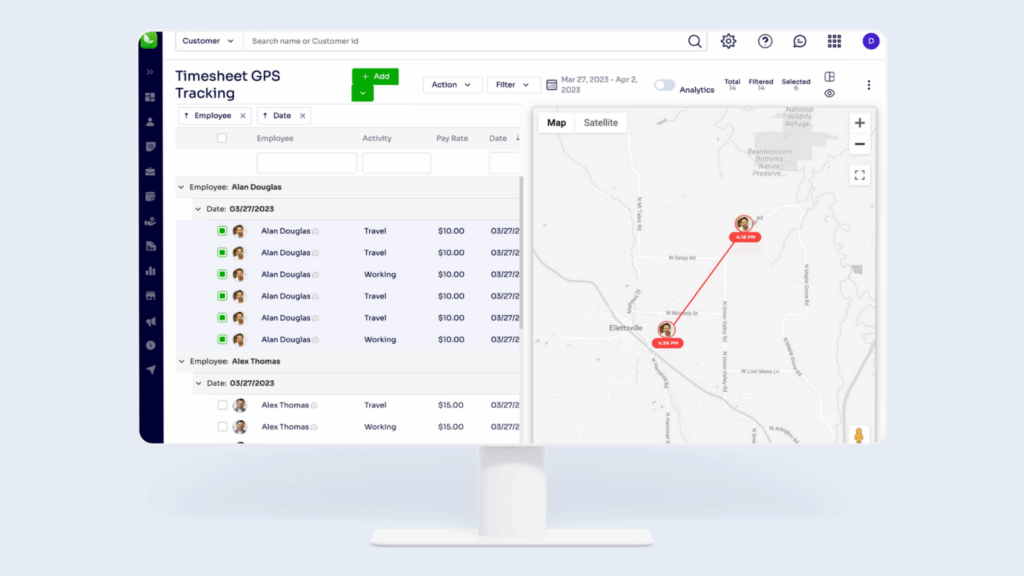This screenshot has width=1024, height=576.
Task: Switch to the Satellite map view
Action: click(600, 122)
